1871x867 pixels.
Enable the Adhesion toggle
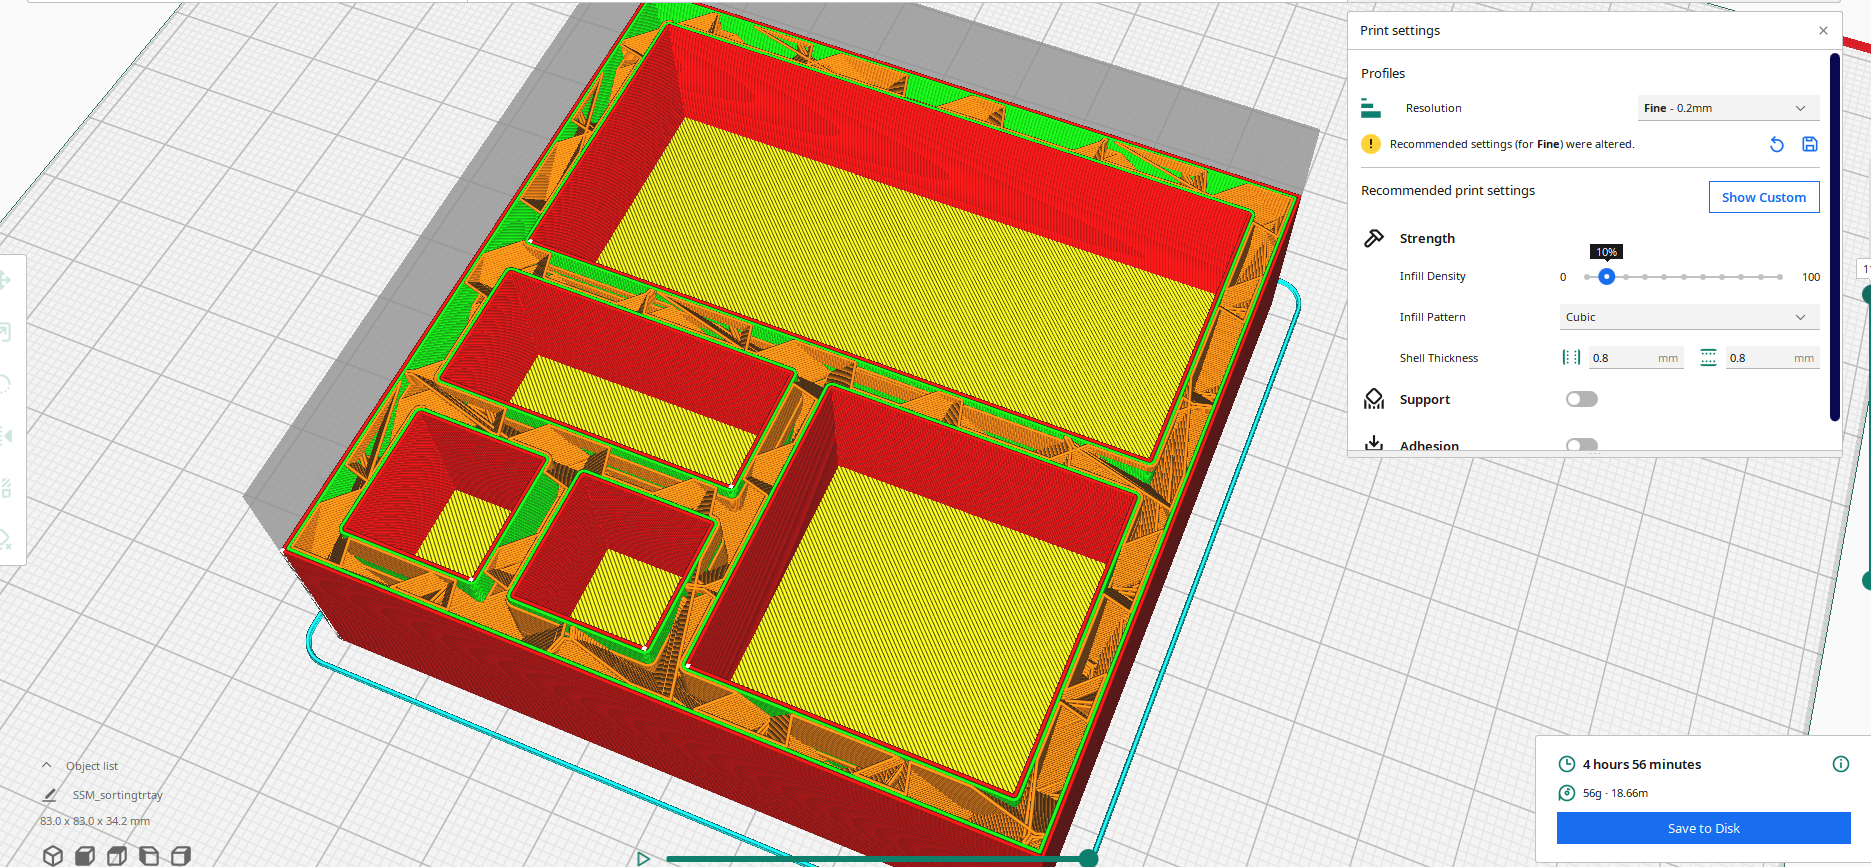(1582, 445)
